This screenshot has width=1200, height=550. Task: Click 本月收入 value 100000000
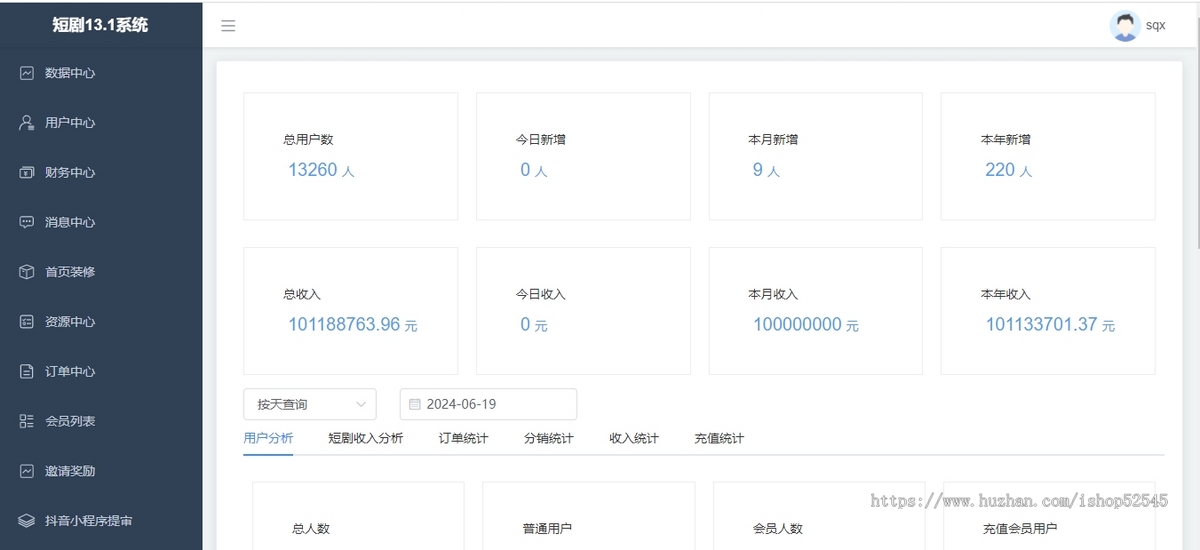coord(798,325)
